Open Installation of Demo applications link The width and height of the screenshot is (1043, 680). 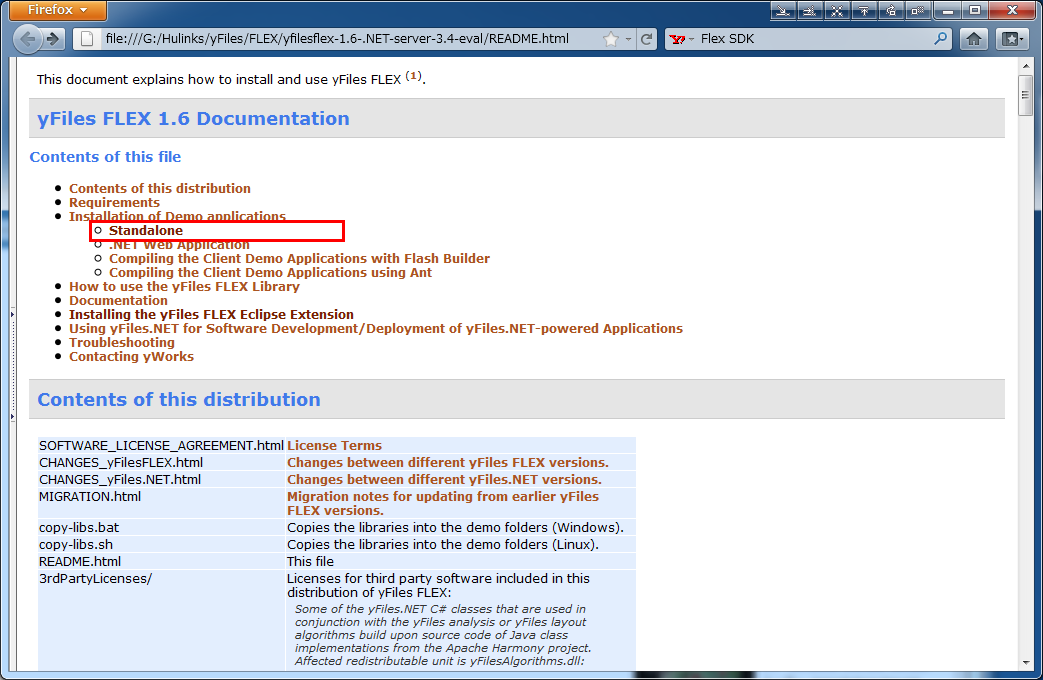pyautogui.click(x=178, y=216)
